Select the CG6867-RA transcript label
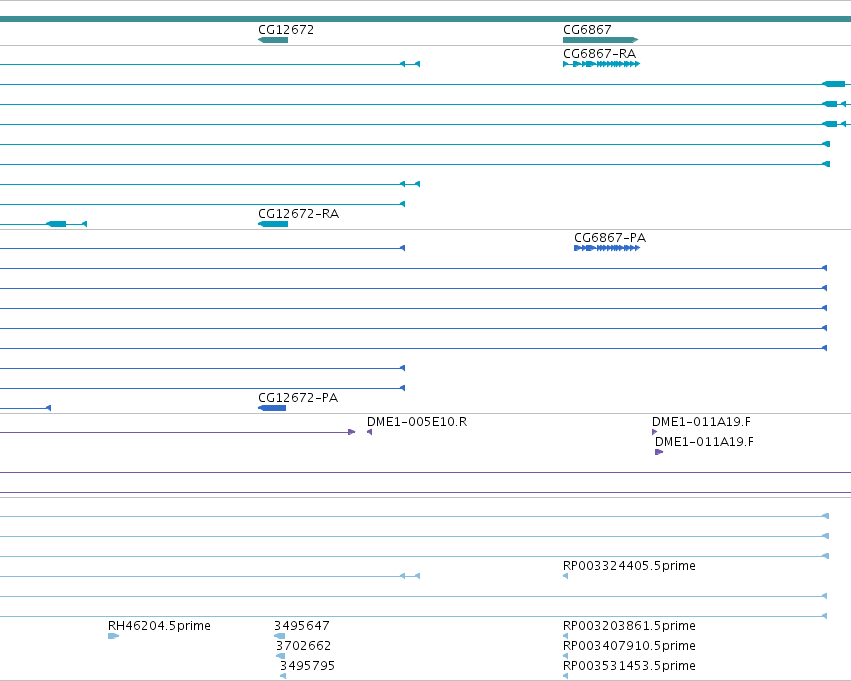This screenshot has width=851, height=681. (600, 54)
